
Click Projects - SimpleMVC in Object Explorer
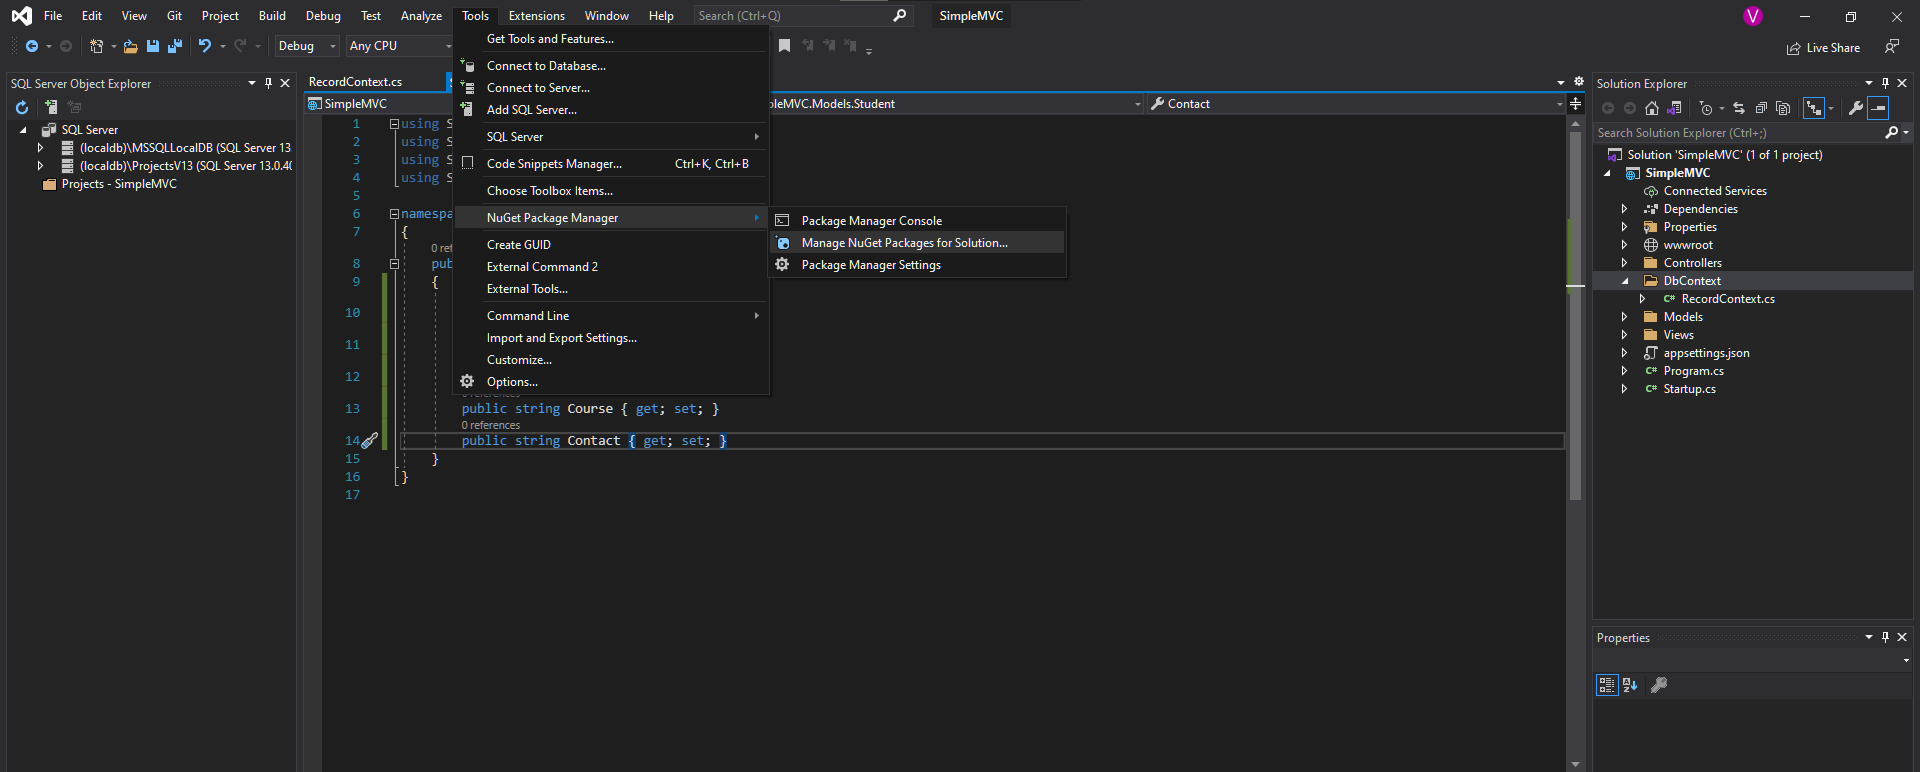click(x=119, y=184)
